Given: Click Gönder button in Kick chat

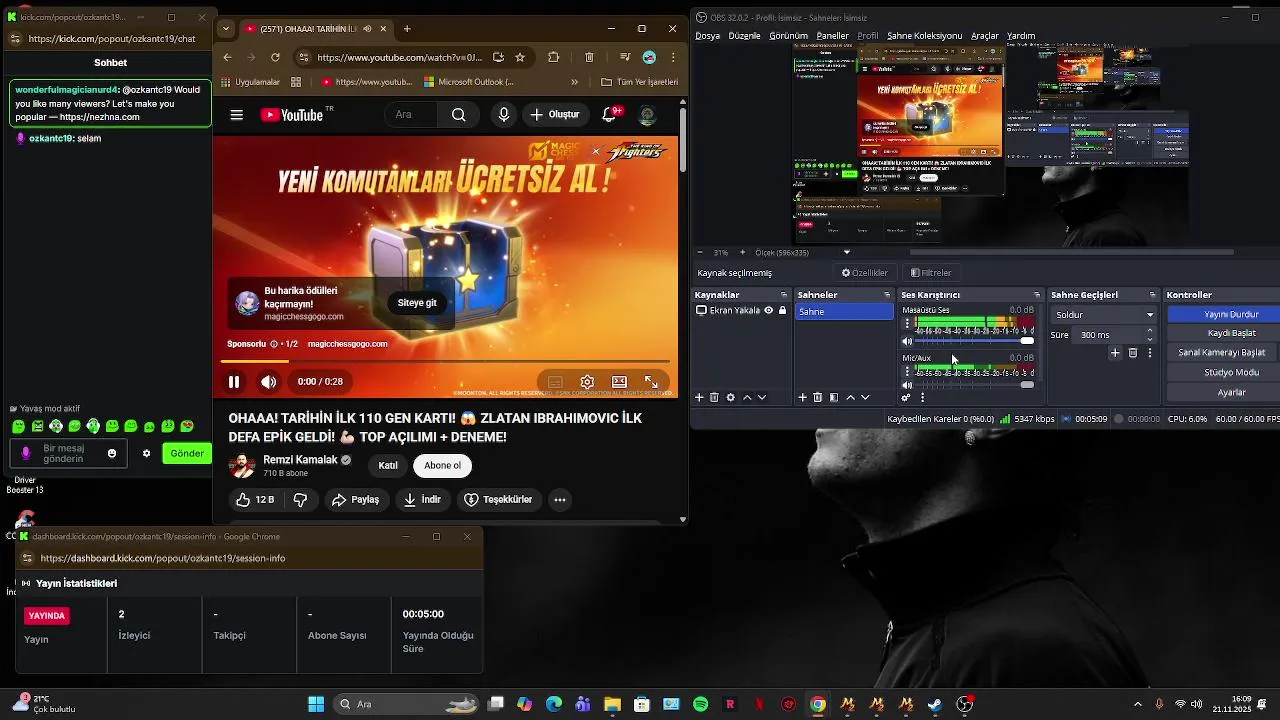Looking at the screenshot, I should pyautogui.click(x=187, y=453).
